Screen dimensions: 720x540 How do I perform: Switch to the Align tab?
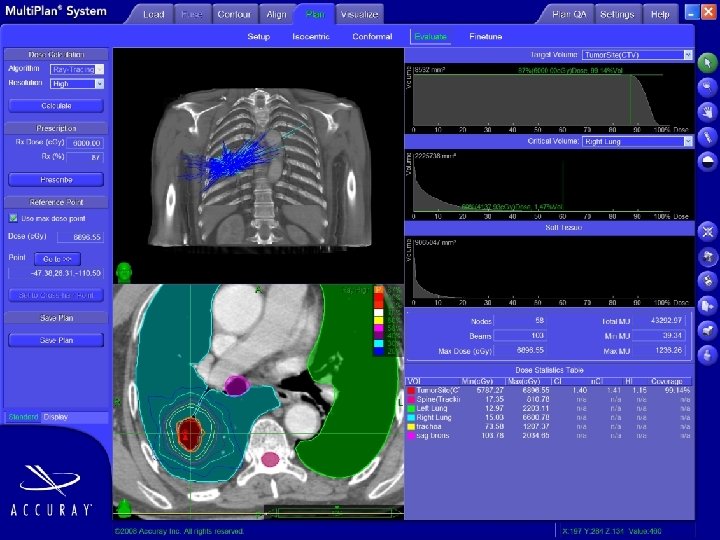pos(276,14)
